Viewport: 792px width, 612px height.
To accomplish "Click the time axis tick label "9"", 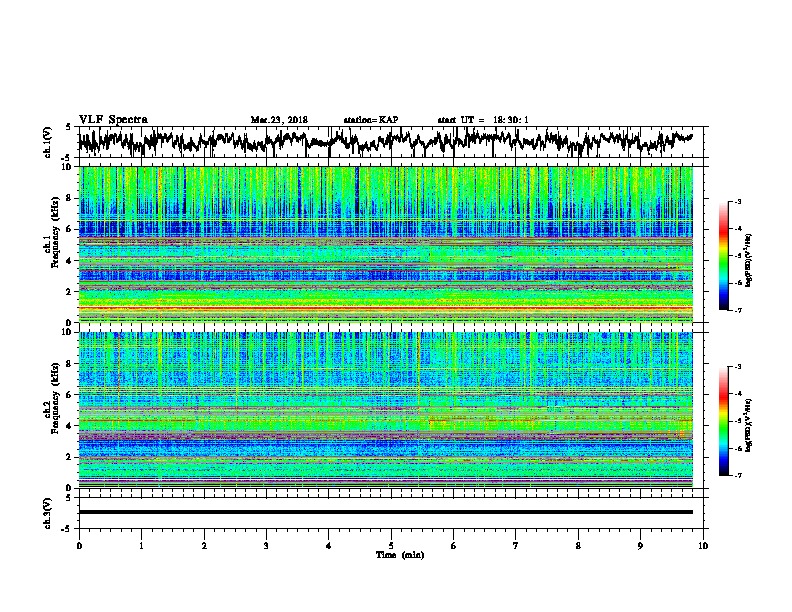I will pyautogui.click(x=640, y=546).
